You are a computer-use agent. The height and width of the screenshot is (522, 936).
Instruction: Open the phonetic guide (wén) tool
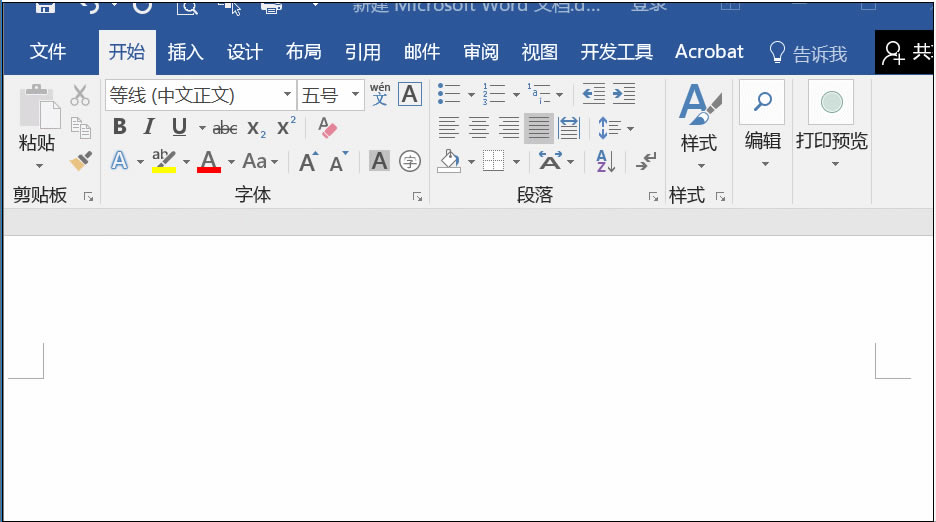380,94
